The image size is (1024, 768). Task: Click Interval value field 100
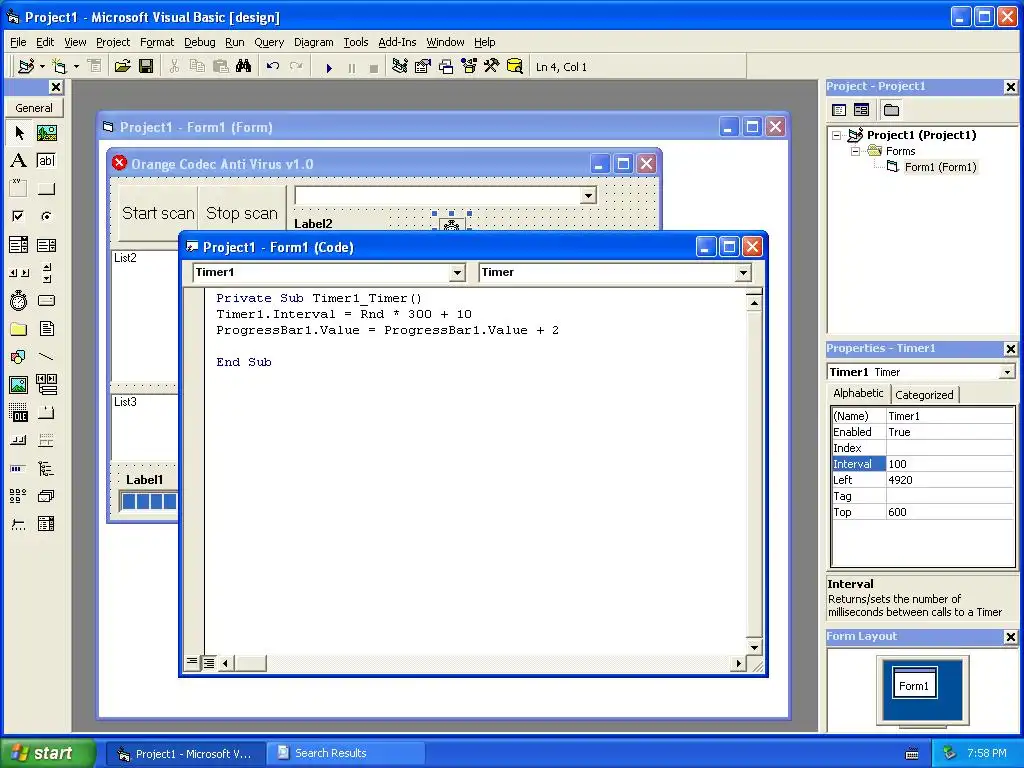[x=950, y=464]
